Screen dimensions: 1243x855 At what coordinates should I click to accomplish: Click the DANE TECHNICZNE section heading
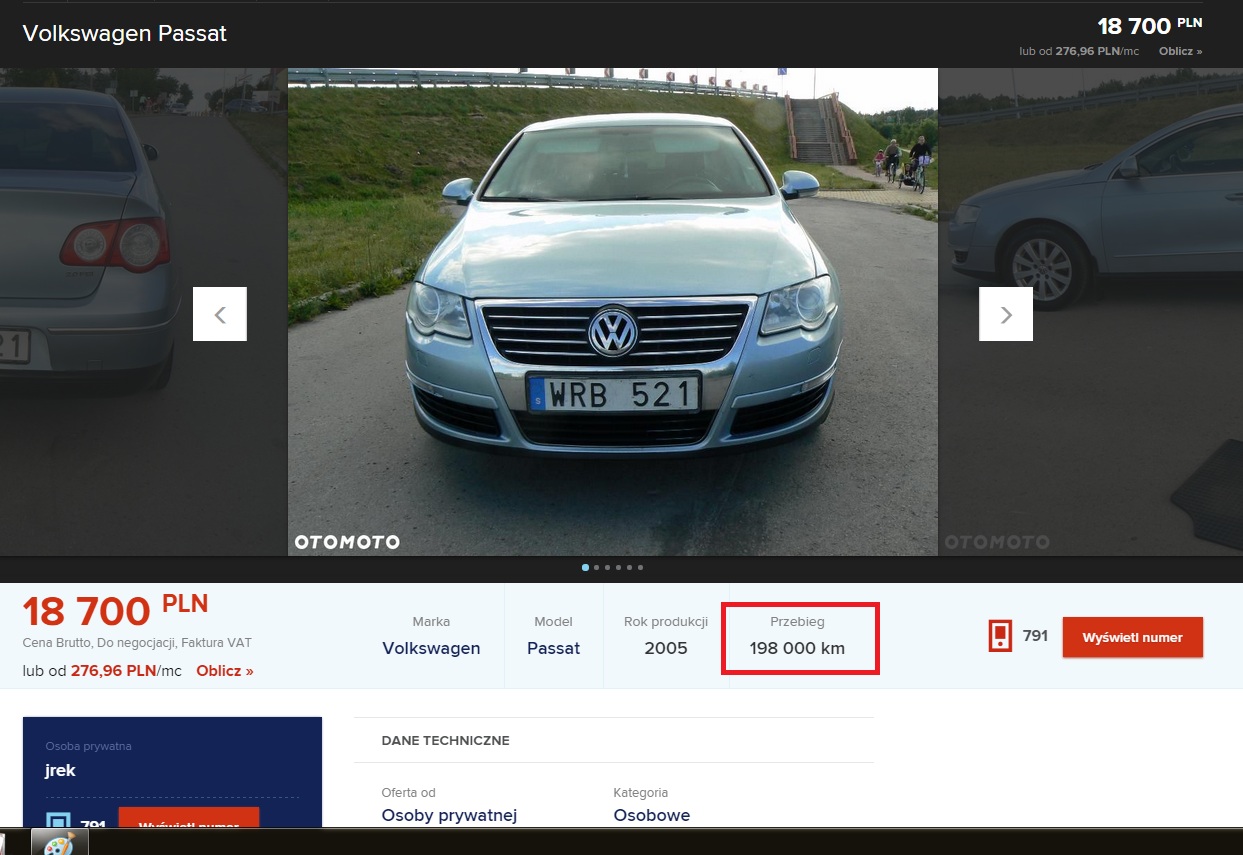pyautogui.click(x=446, y=741)
